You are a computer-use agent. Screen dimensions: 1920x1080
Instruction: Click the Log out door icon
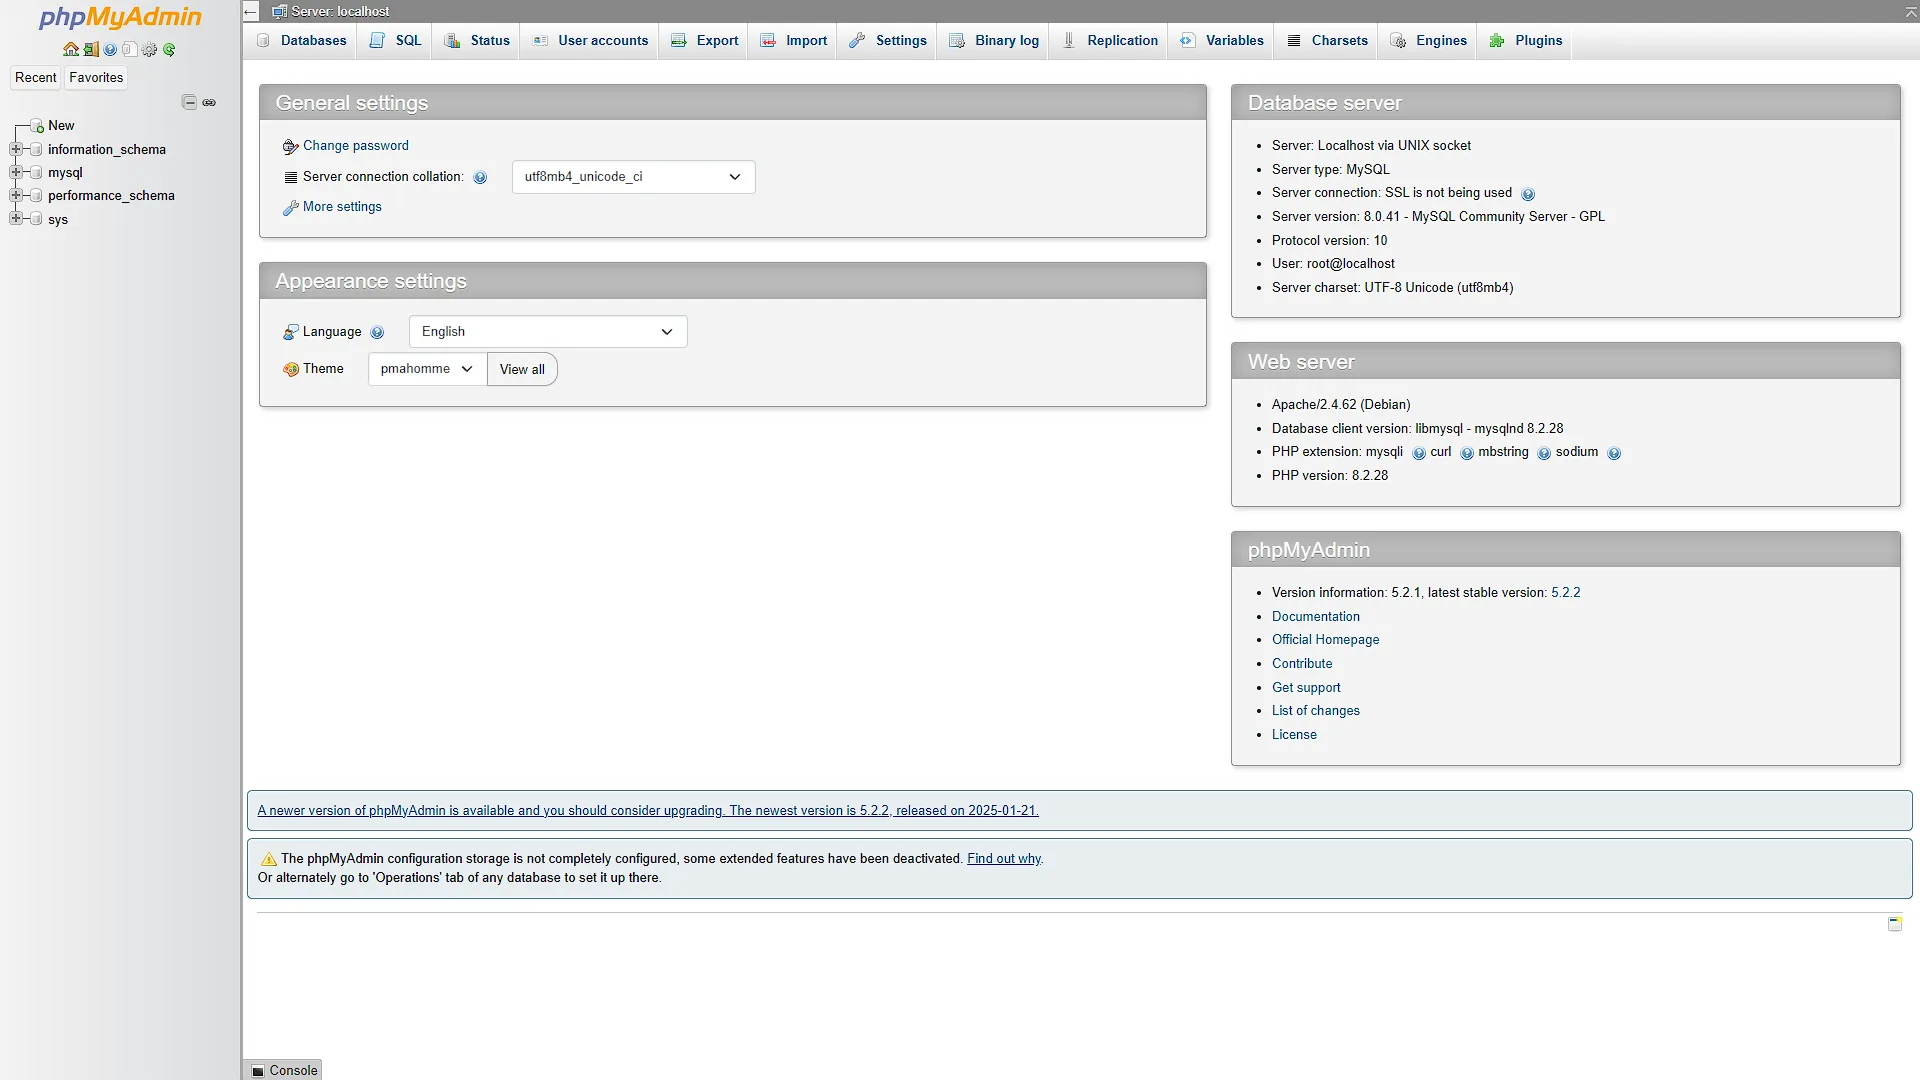pyautogui.click(x=91, y=49)
